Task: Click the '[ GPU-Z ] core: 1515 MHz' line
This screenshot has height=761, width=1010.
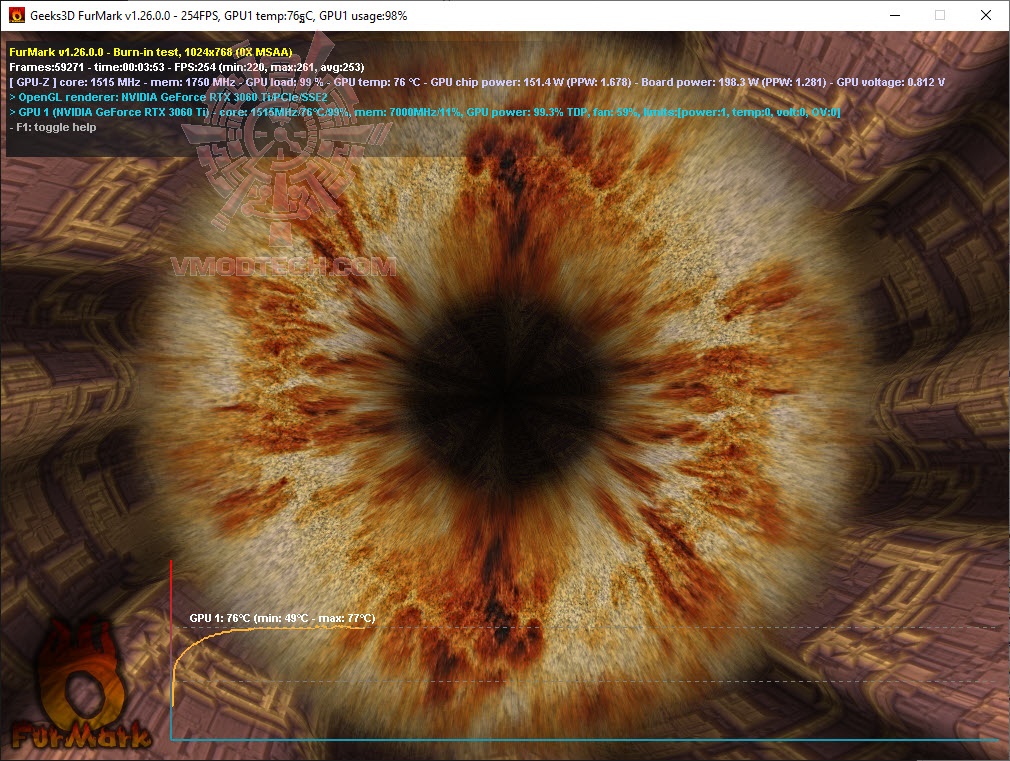Action: coord(477,82)
